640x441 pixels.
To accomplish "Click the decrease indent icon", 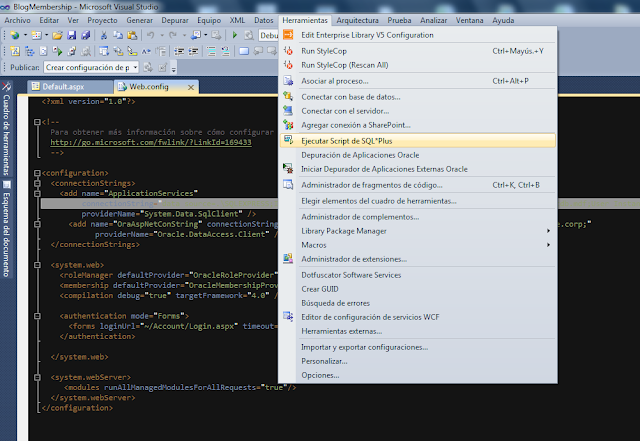I will [179, 51].
